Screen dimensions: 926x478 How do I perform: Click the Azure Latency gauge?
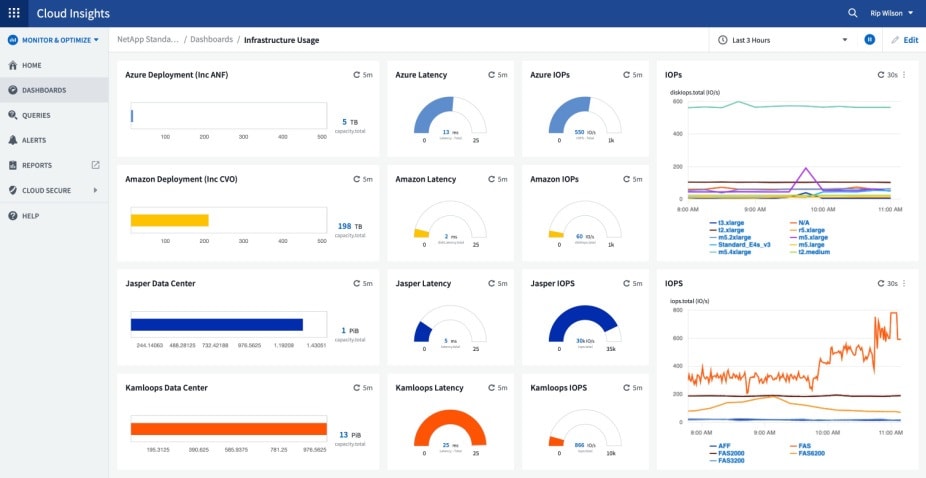450,115
